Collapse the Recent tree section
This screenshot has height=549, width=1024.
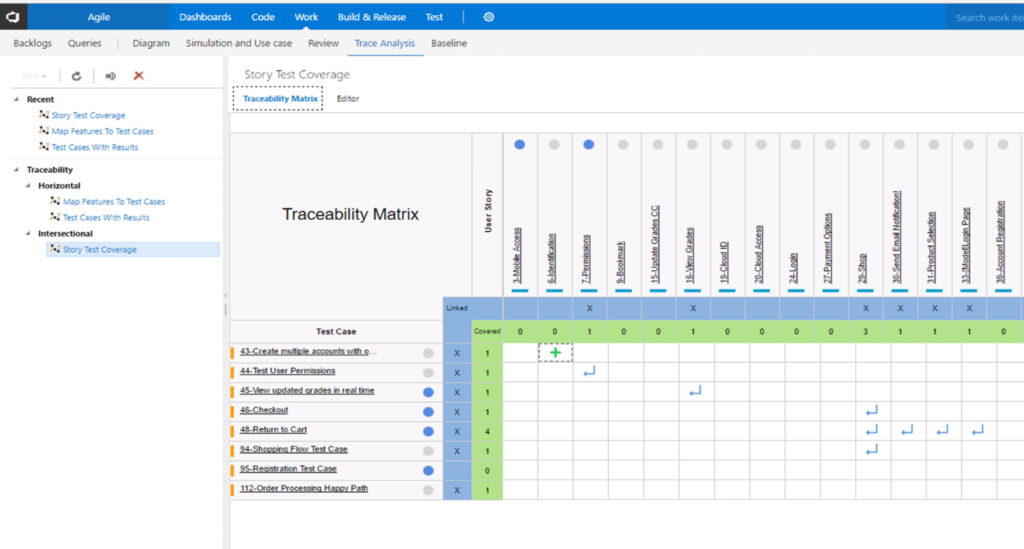click(16, 100)
